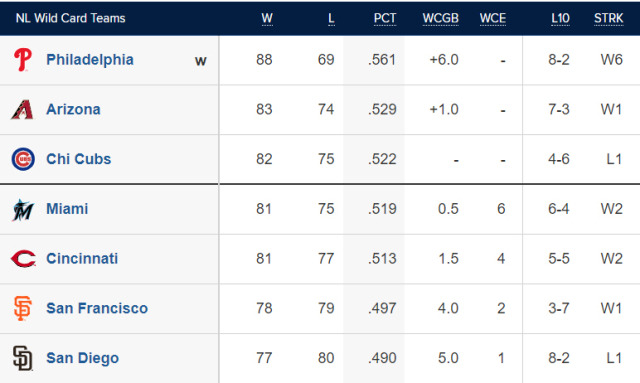The image size is (640, 383).
Task: Select the WCGB column header
Action: pyautogui.click(x=440, y=18)
